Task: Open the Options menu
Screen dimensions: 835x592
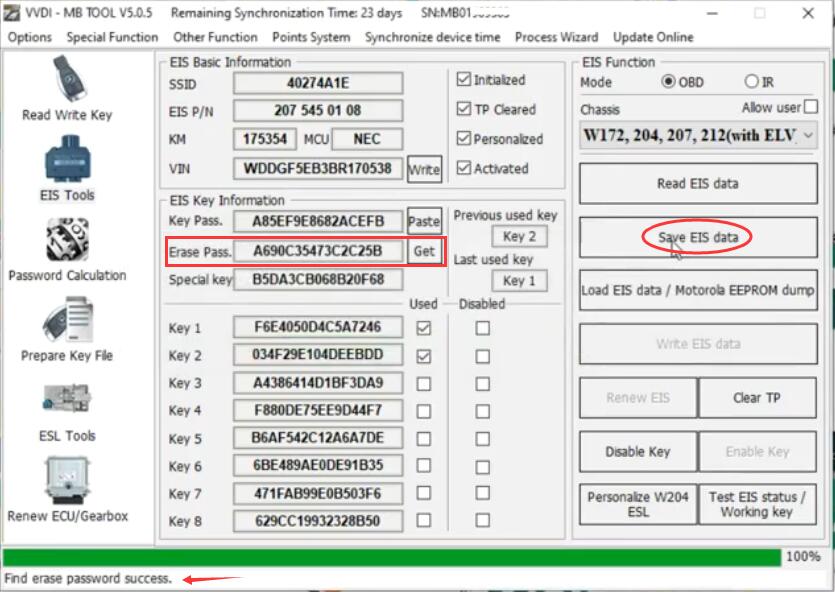Action: pyautogui.click(x=30, y=37)
